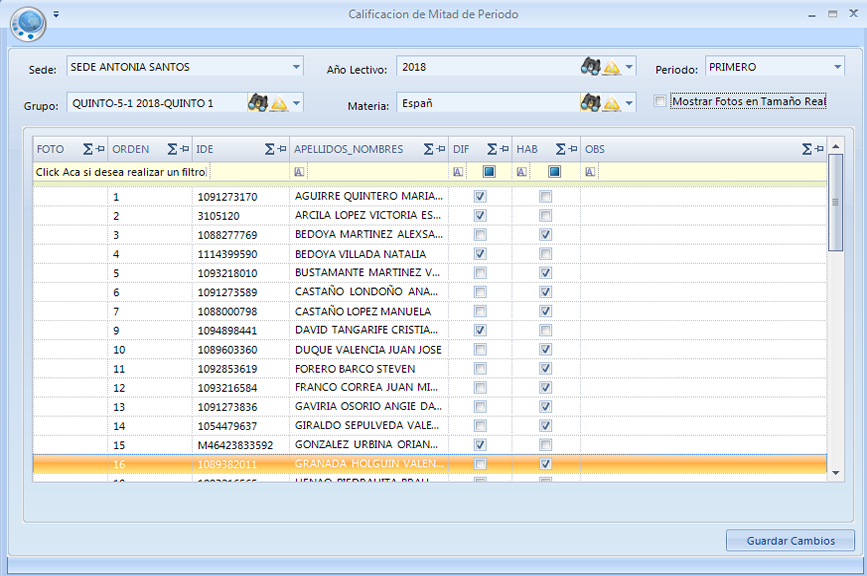Click sigma summary icon in ORDEN column
The width and height of the screenshot is (867, 576).
tap(172, 149)
